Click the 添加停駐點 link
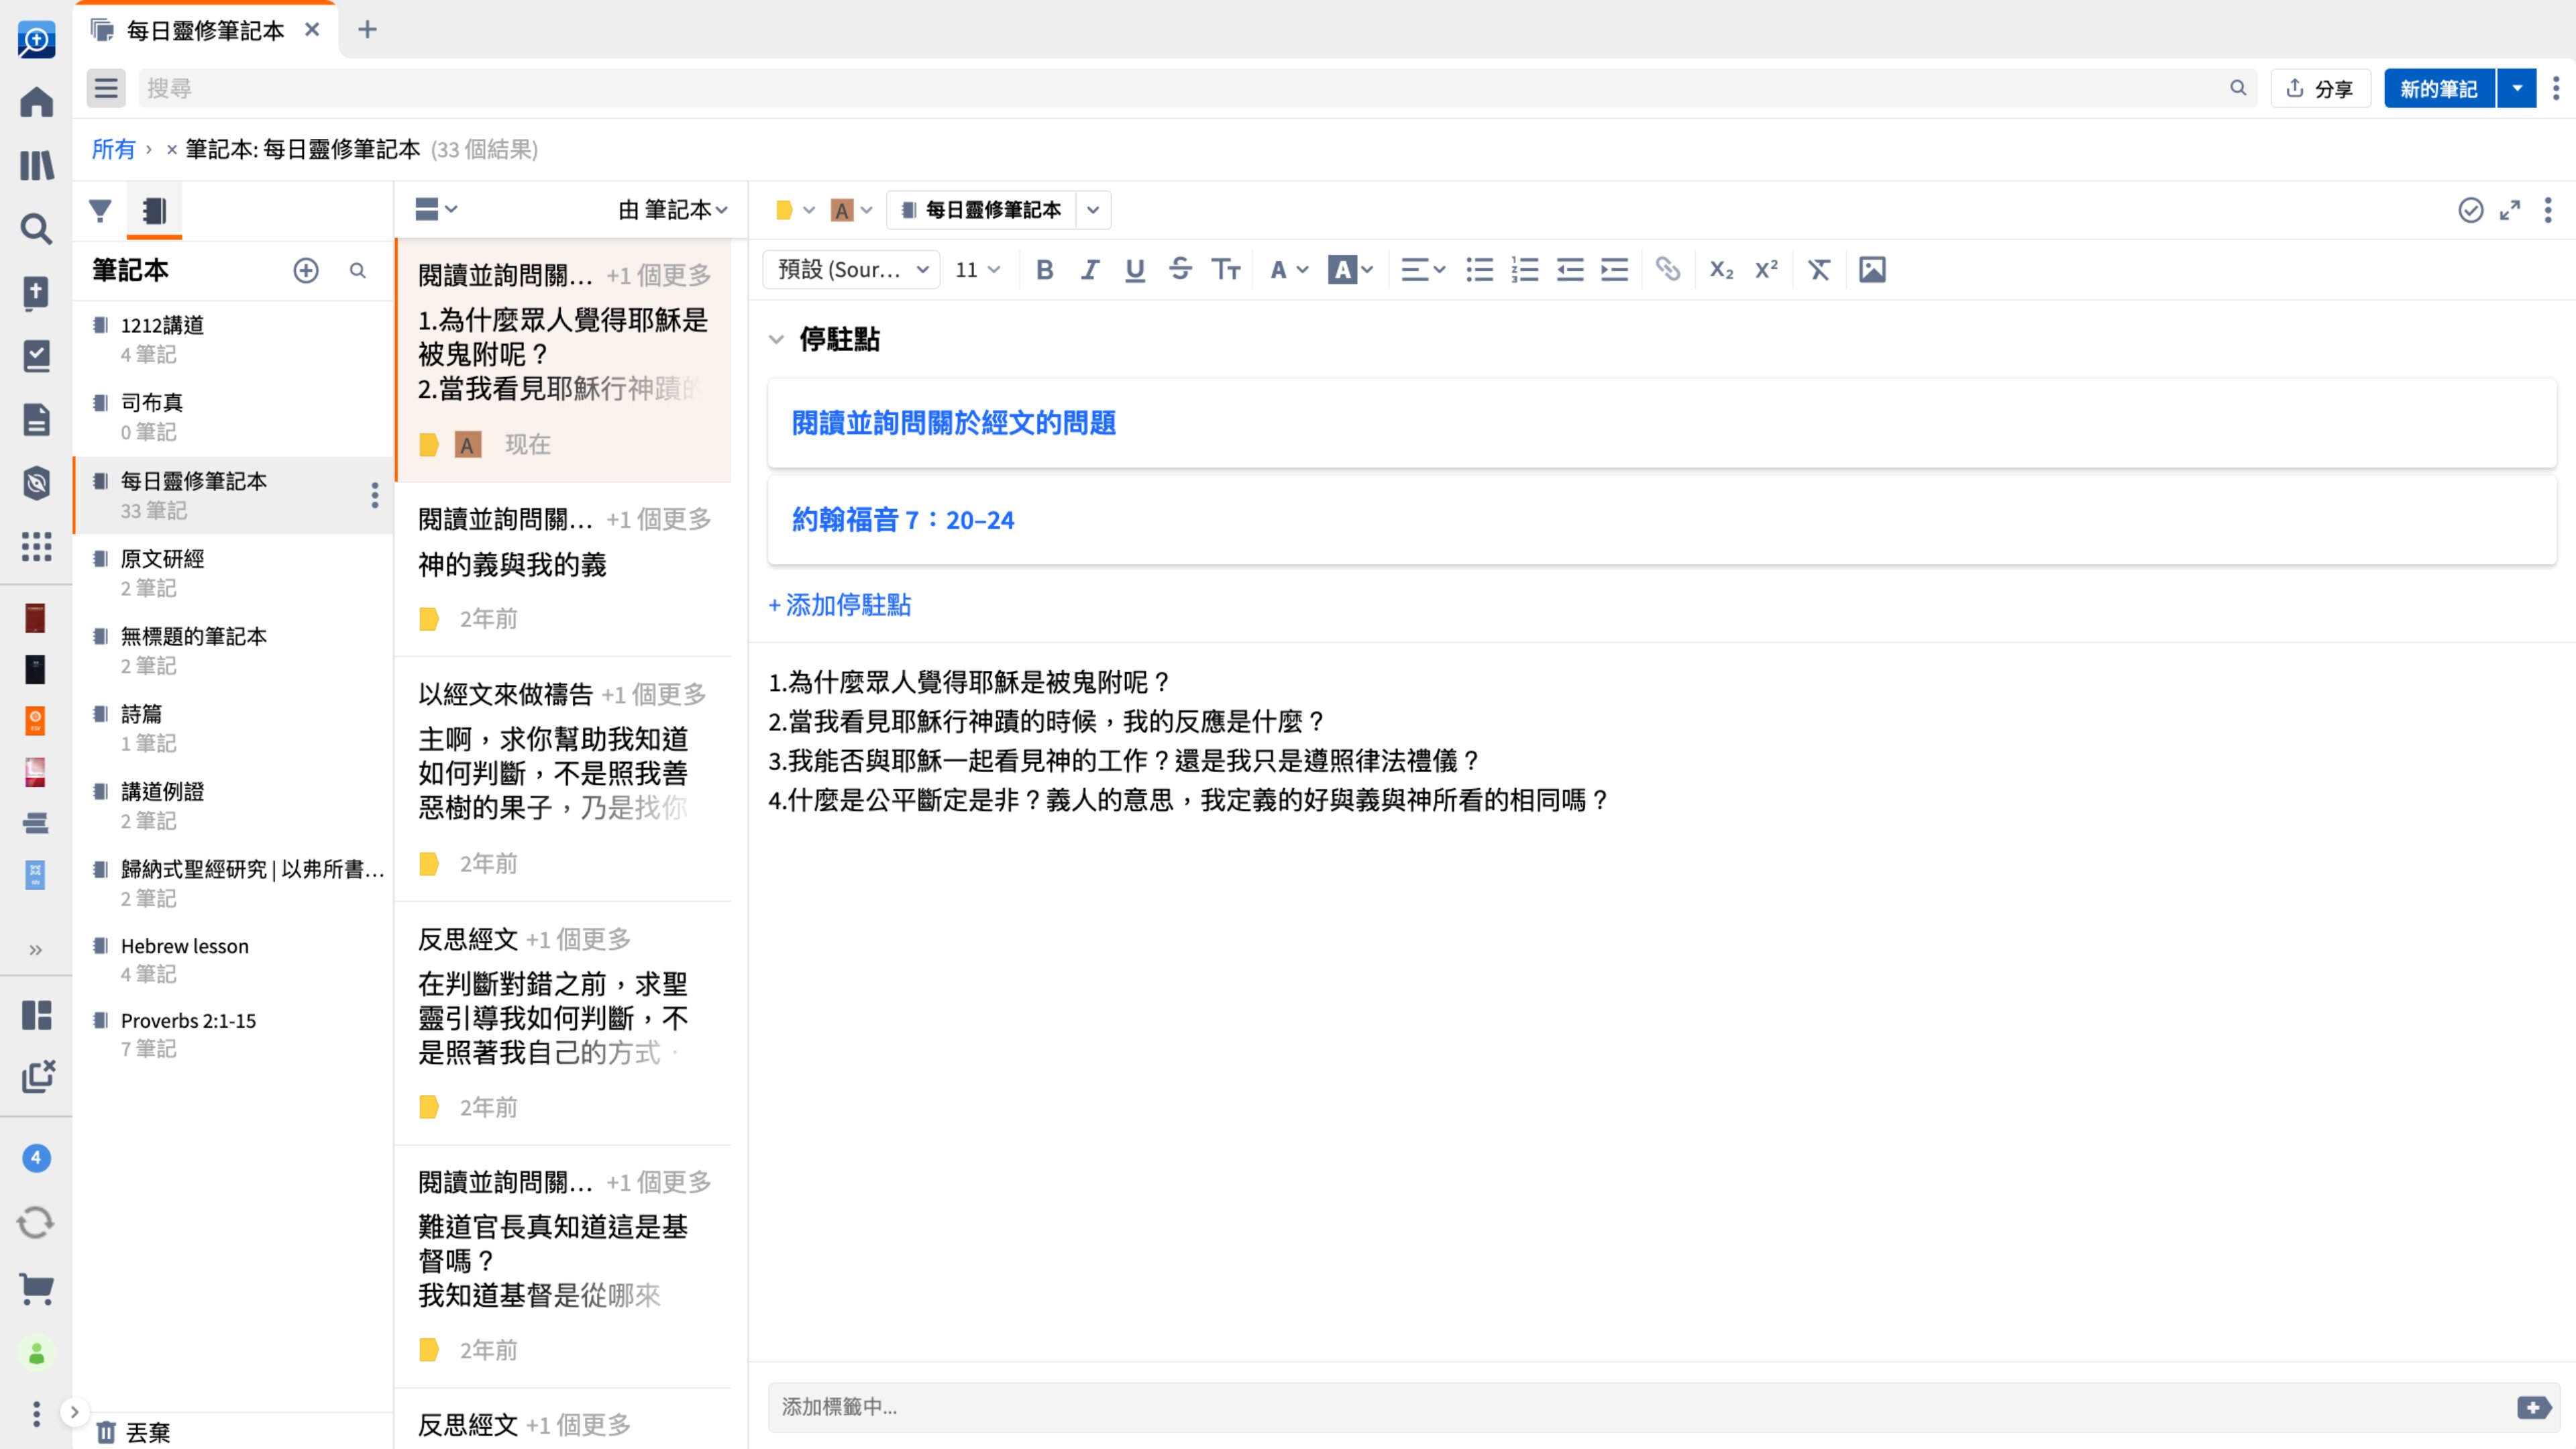 pyautogui.click(x=840, y=605)
